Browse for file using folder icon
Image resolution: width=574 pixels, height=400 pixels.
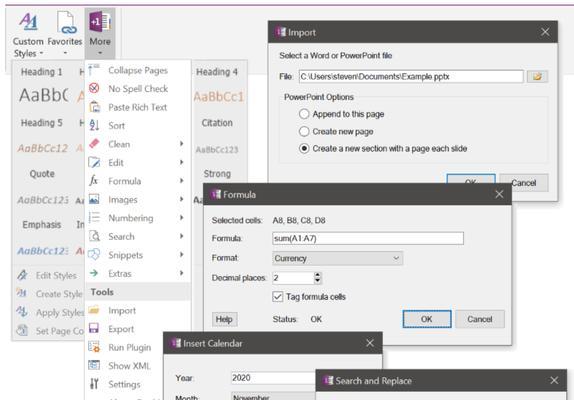(537, 76)
